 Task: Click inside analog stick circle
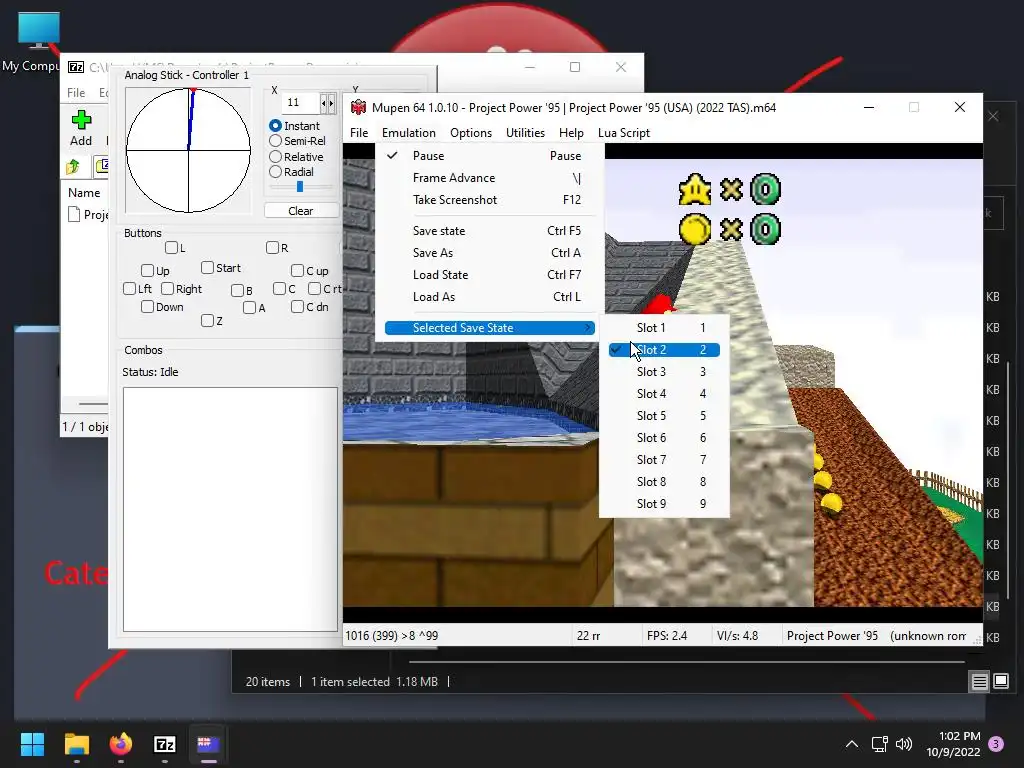pos(188,150)
